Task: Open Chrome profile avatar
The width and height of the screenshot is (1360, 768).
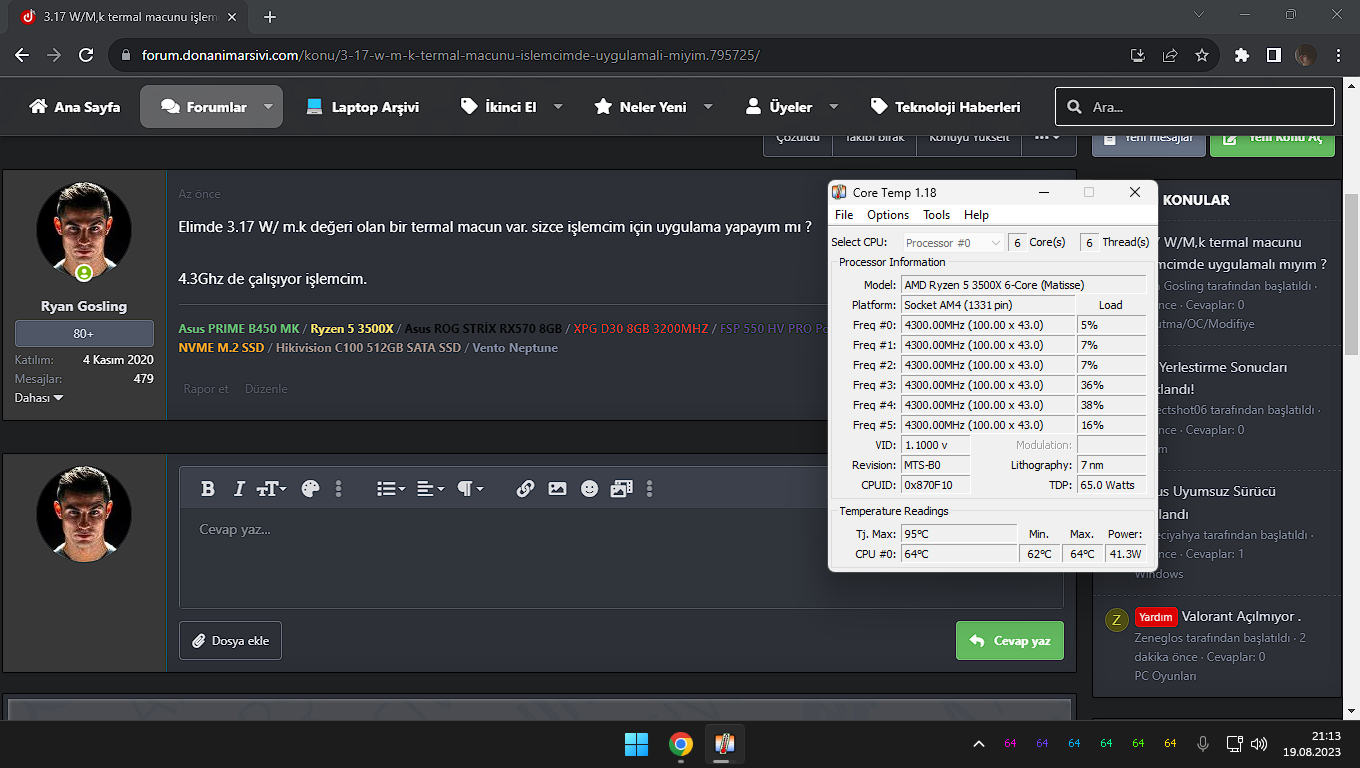Action: pos(1305,55)
